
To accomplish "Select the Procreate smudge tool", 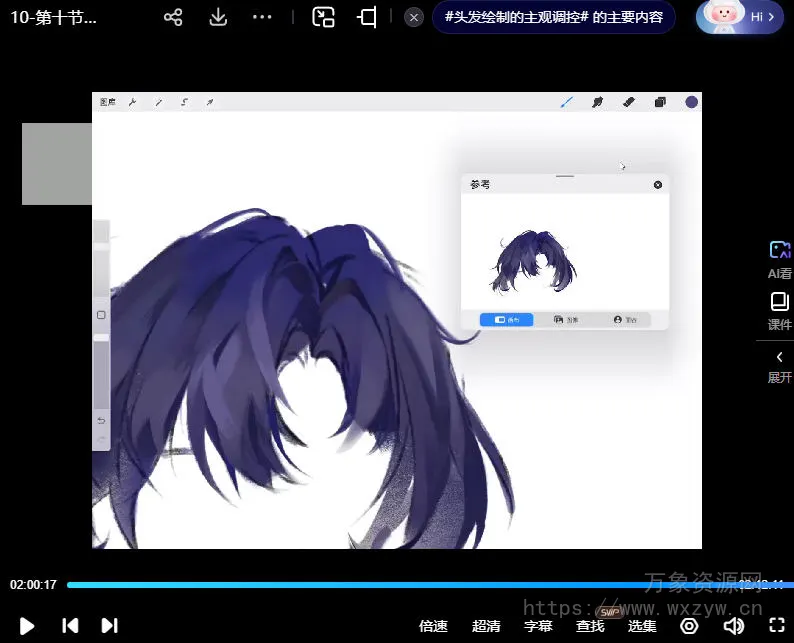I will point(597,102).
